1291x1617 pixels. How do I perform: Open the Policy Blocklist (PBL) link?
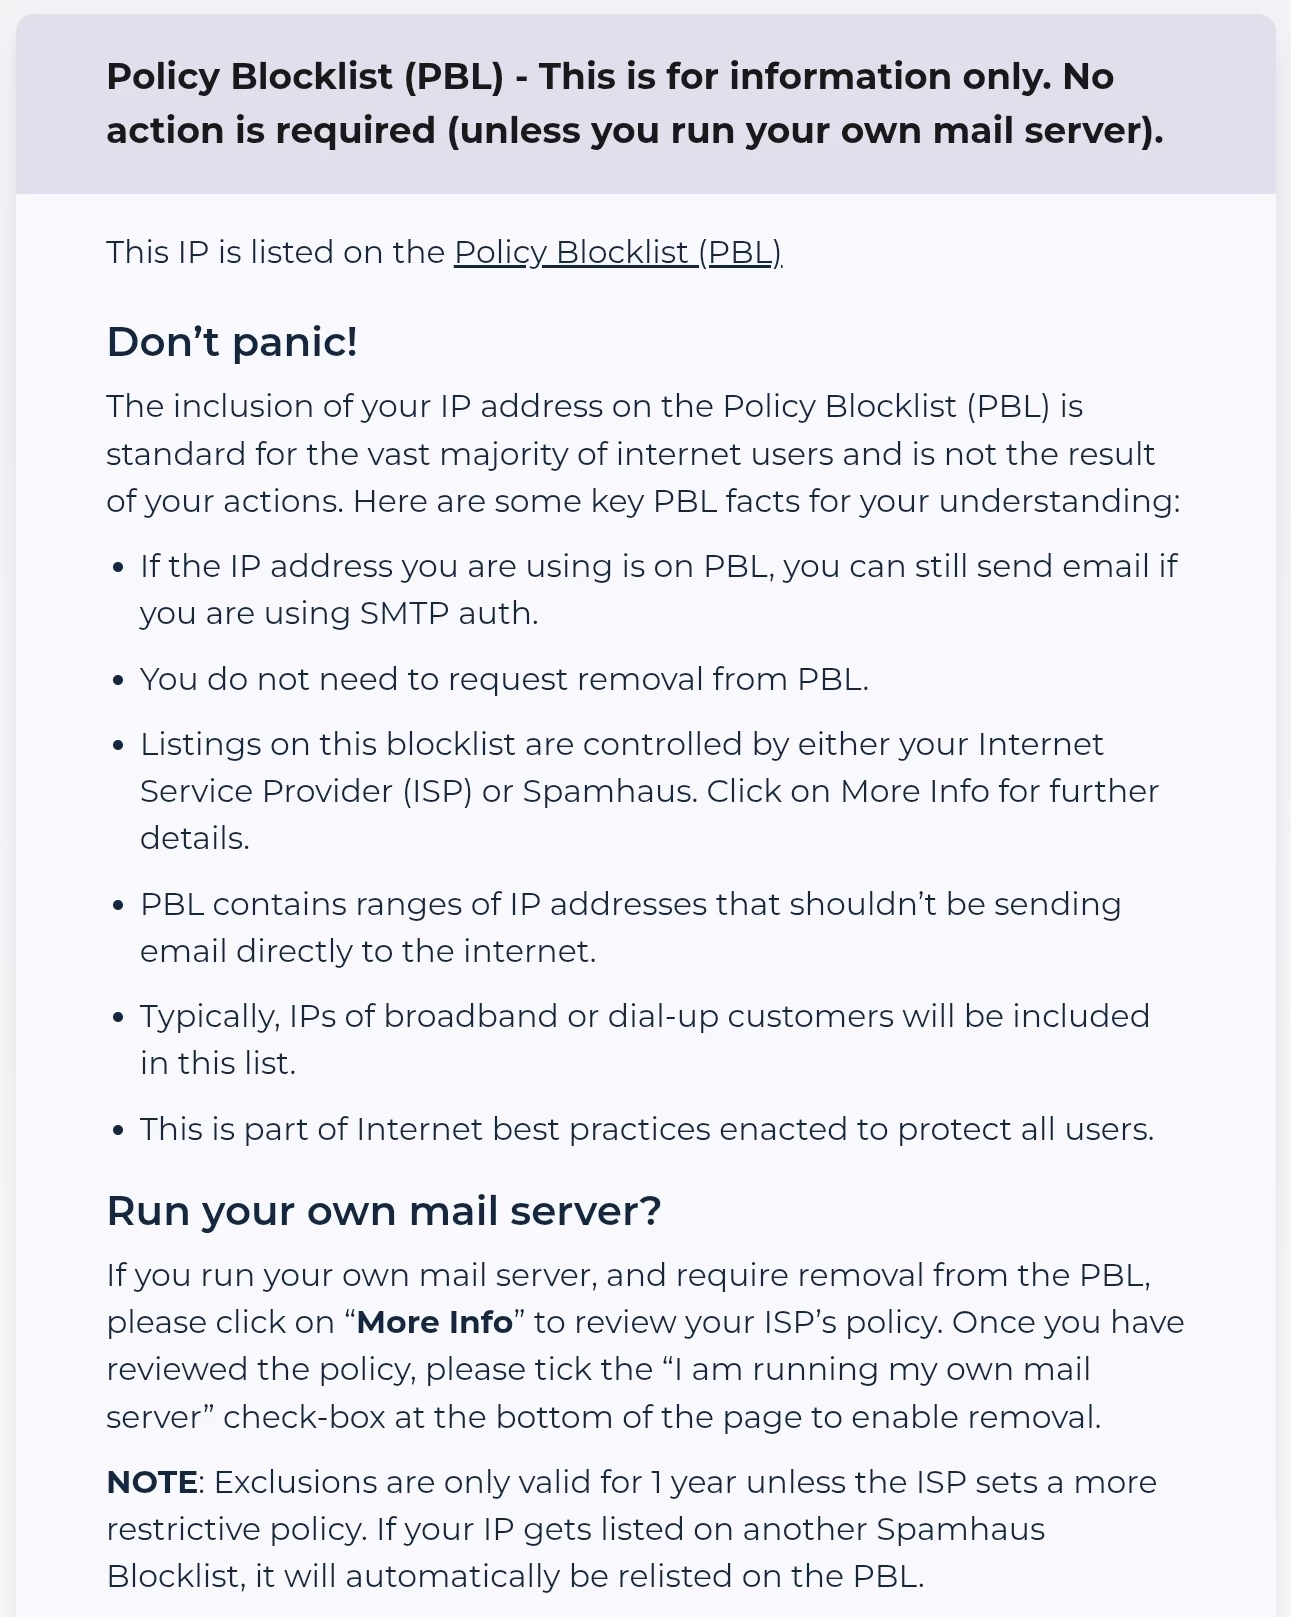617,253
